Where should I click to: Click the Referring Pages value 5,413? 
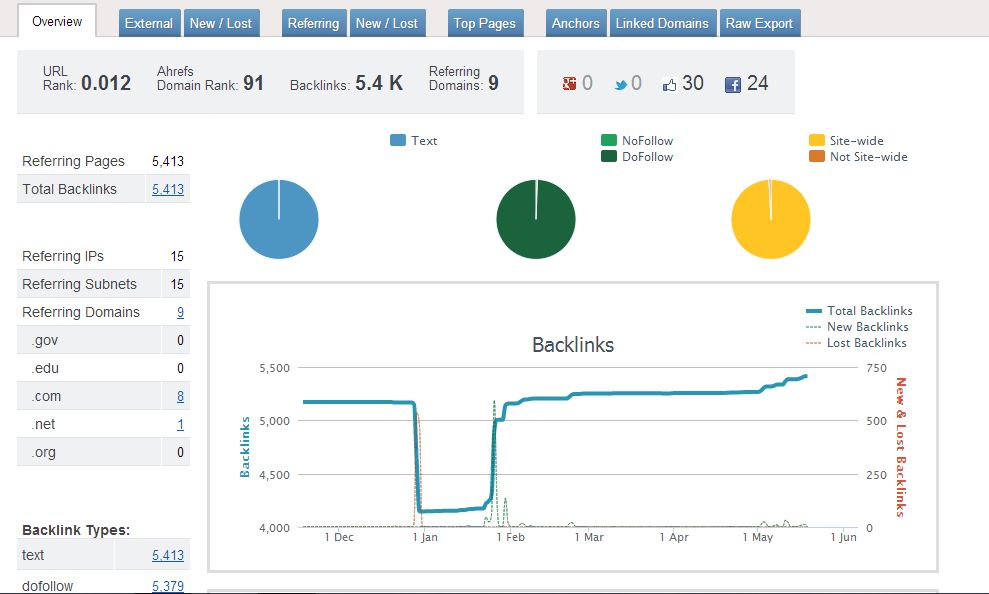coord(168,161)
